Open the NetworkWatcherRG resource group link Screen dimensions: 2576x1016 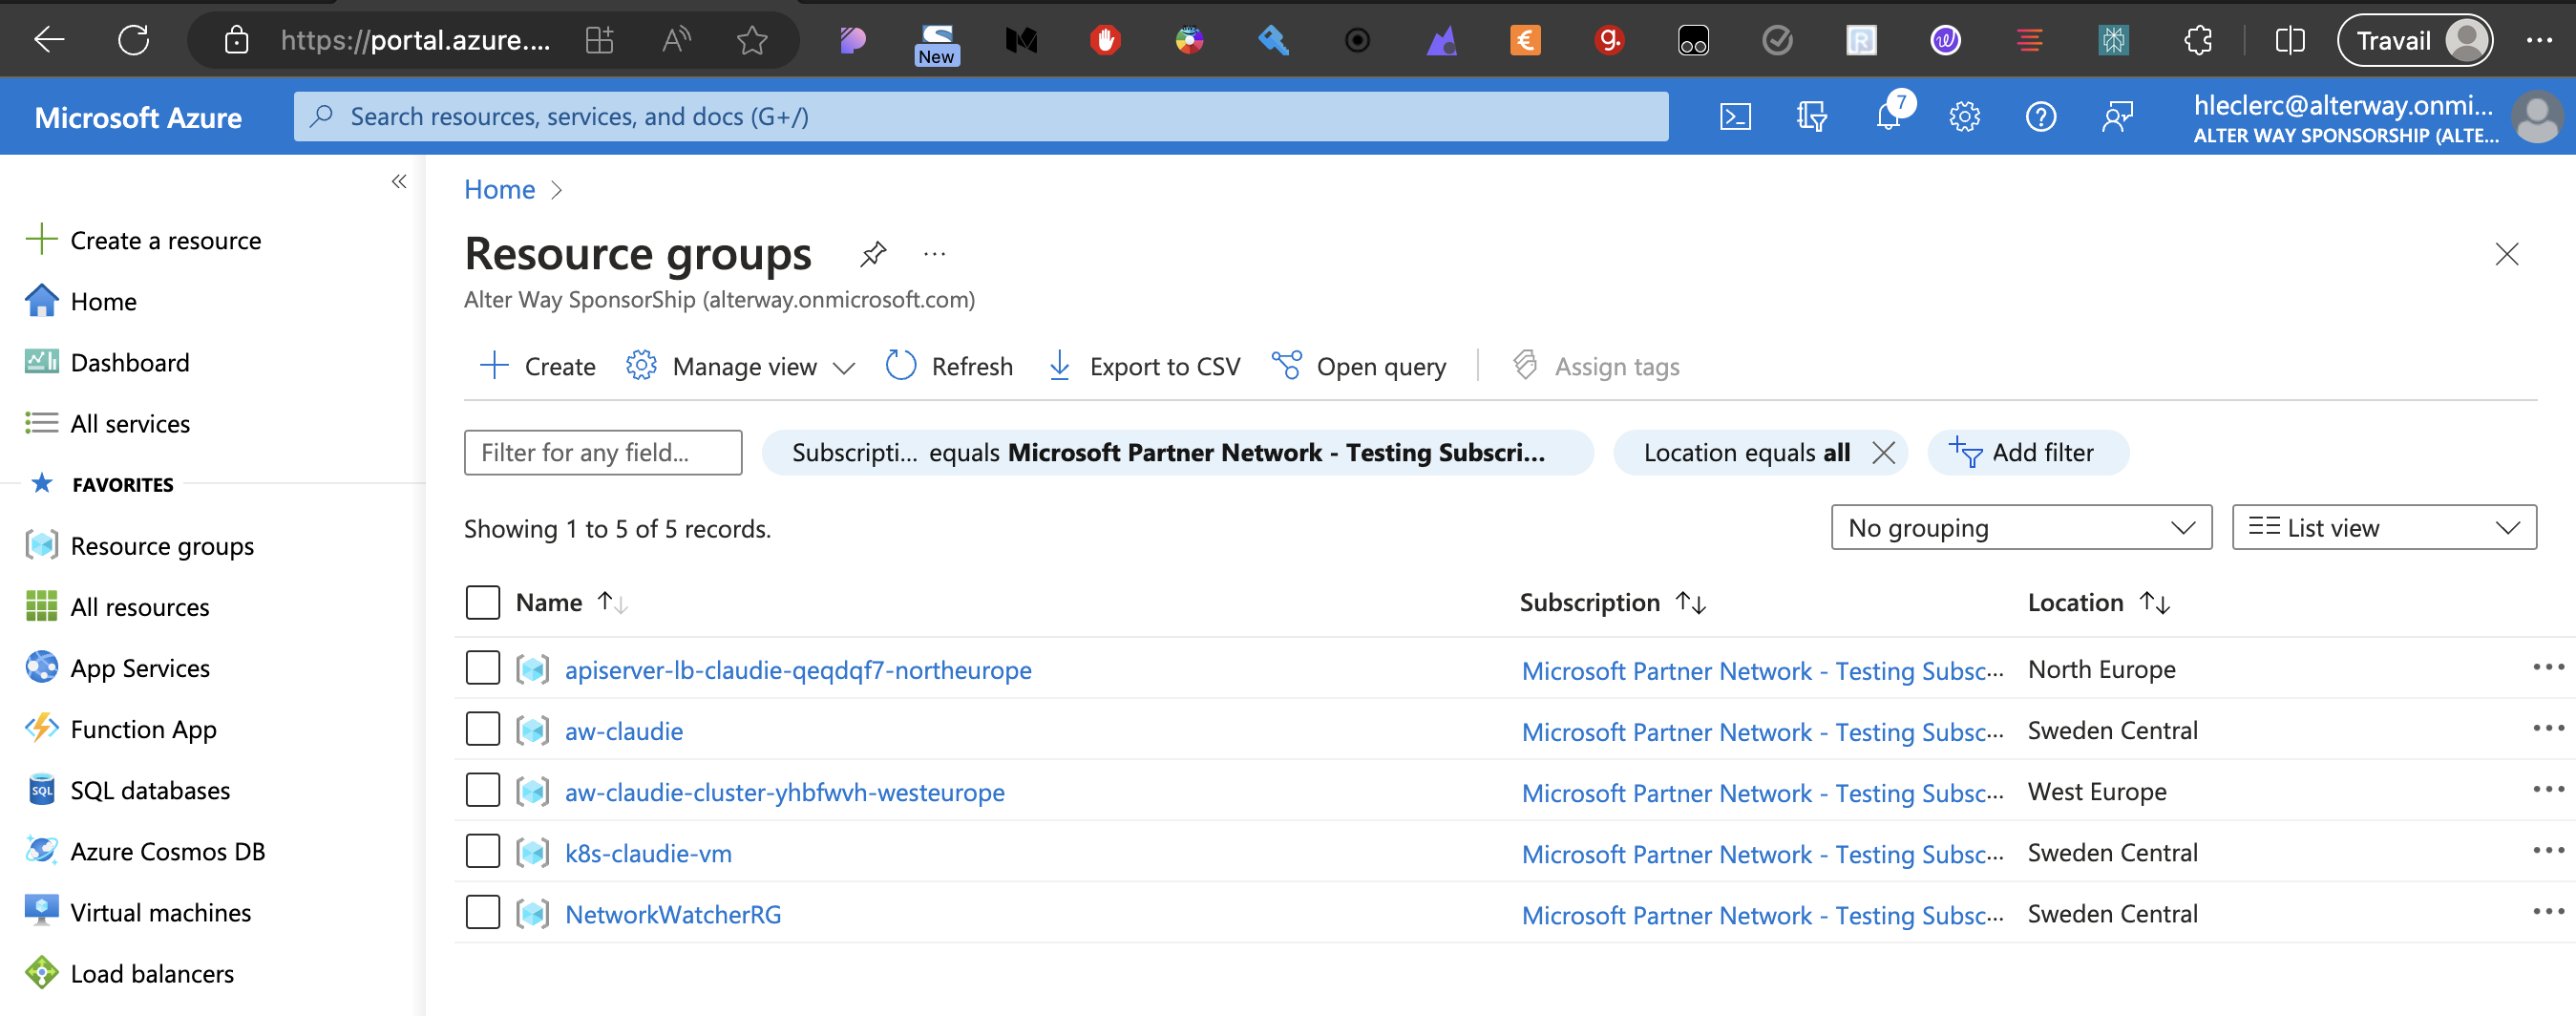click(673, 914)
